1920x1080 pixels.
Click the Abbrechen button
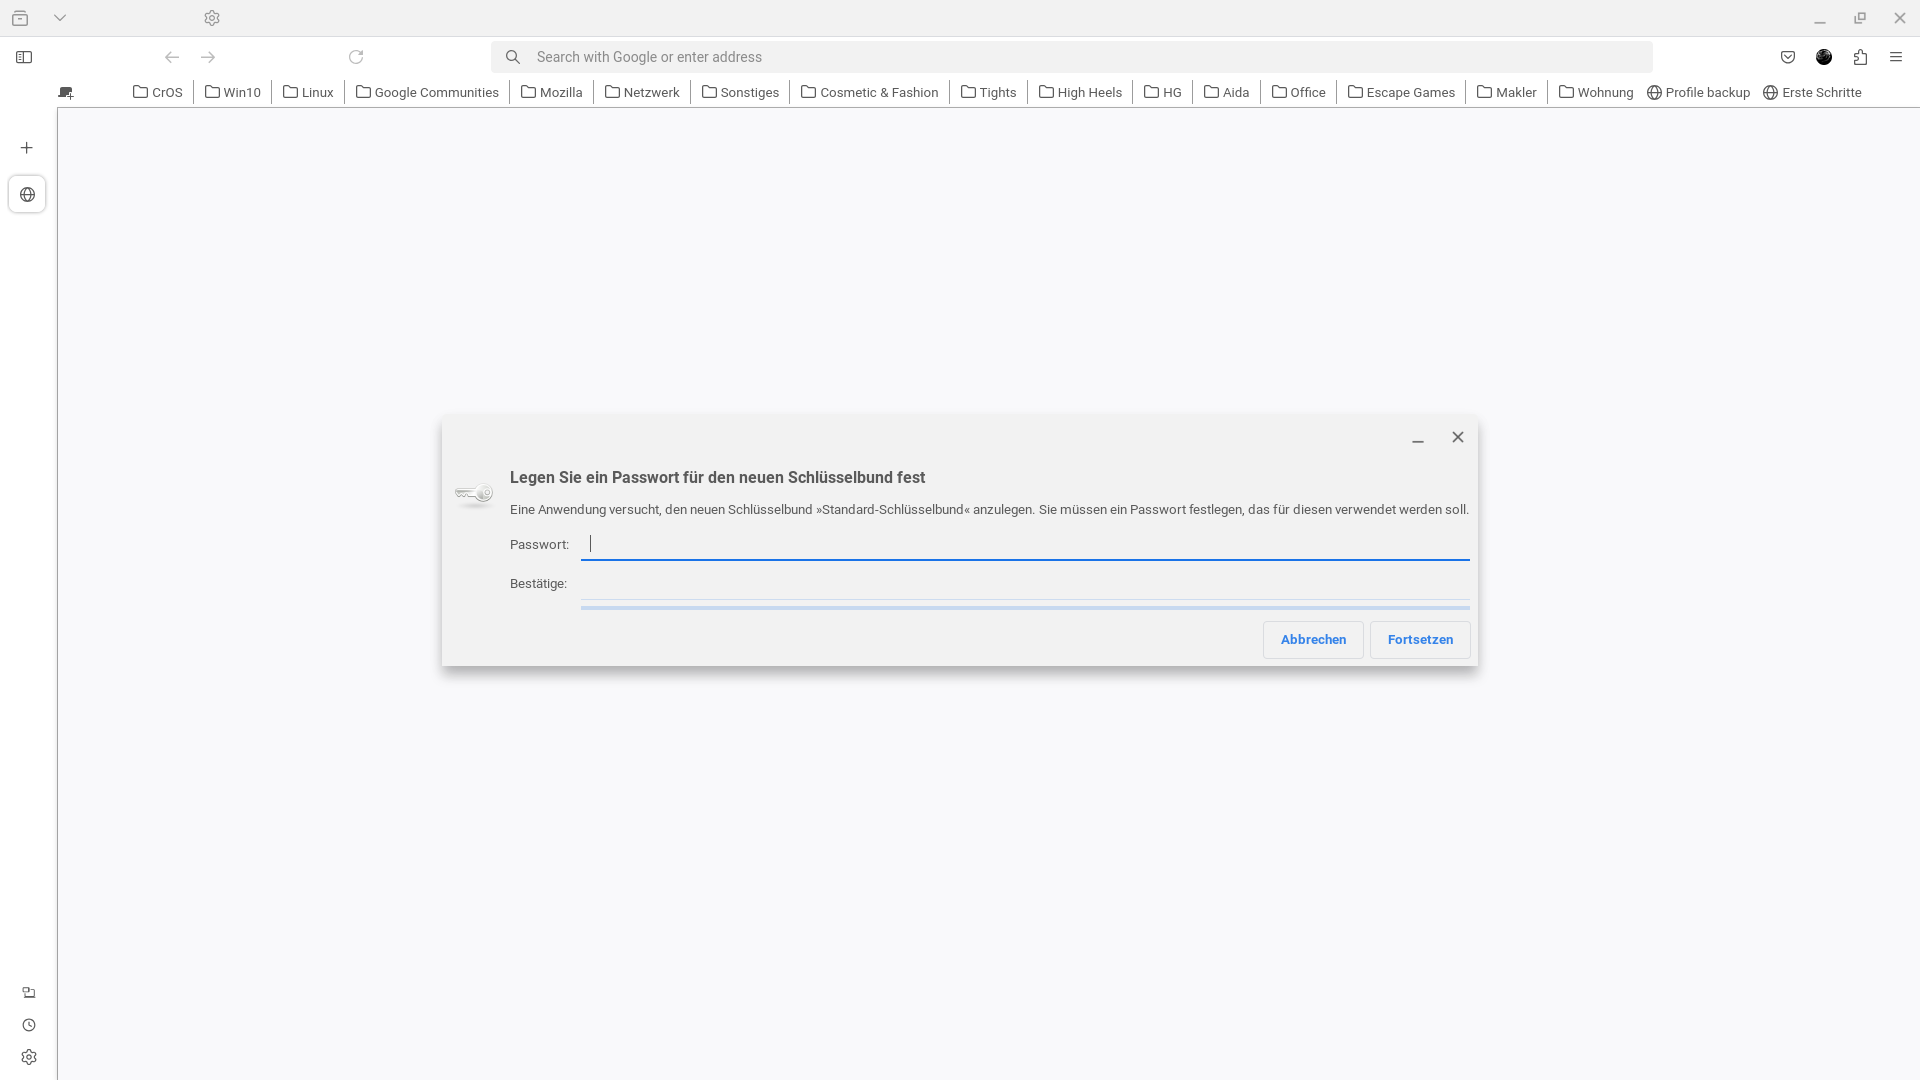[x=1313, y=640]
